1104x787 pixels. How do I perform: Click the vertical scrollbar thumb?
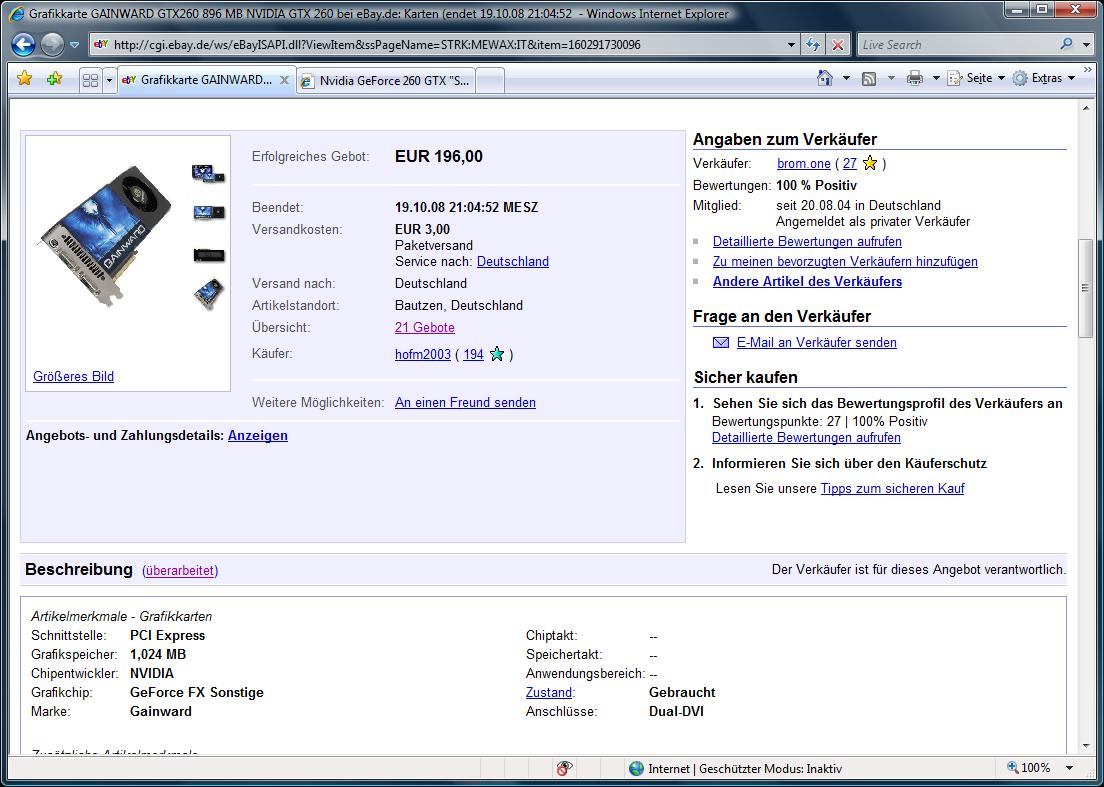click(x=1086, y=288)
